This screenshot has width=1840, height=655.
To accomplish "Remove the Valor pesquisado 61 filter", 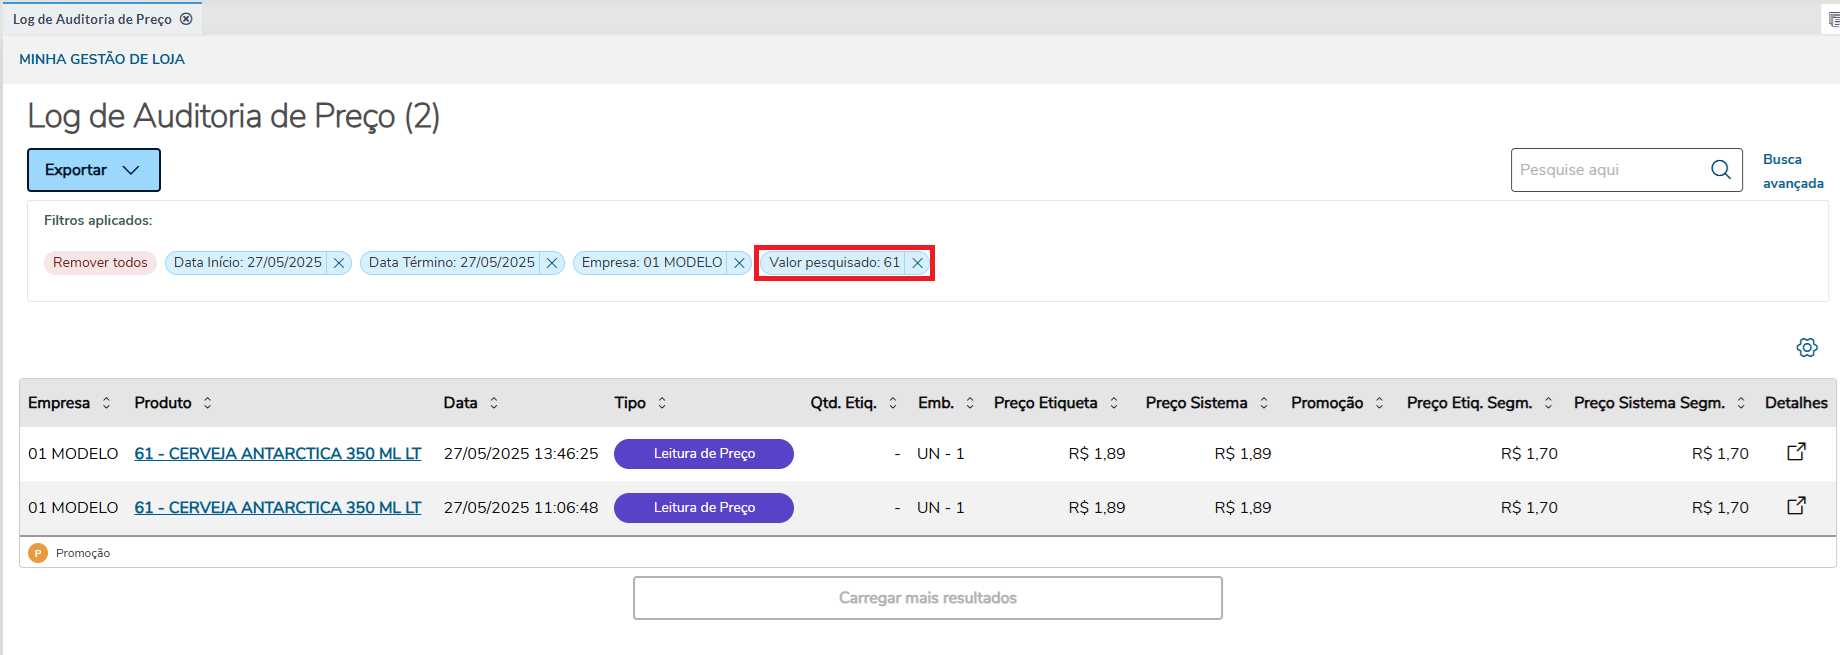I will [917, 263].
